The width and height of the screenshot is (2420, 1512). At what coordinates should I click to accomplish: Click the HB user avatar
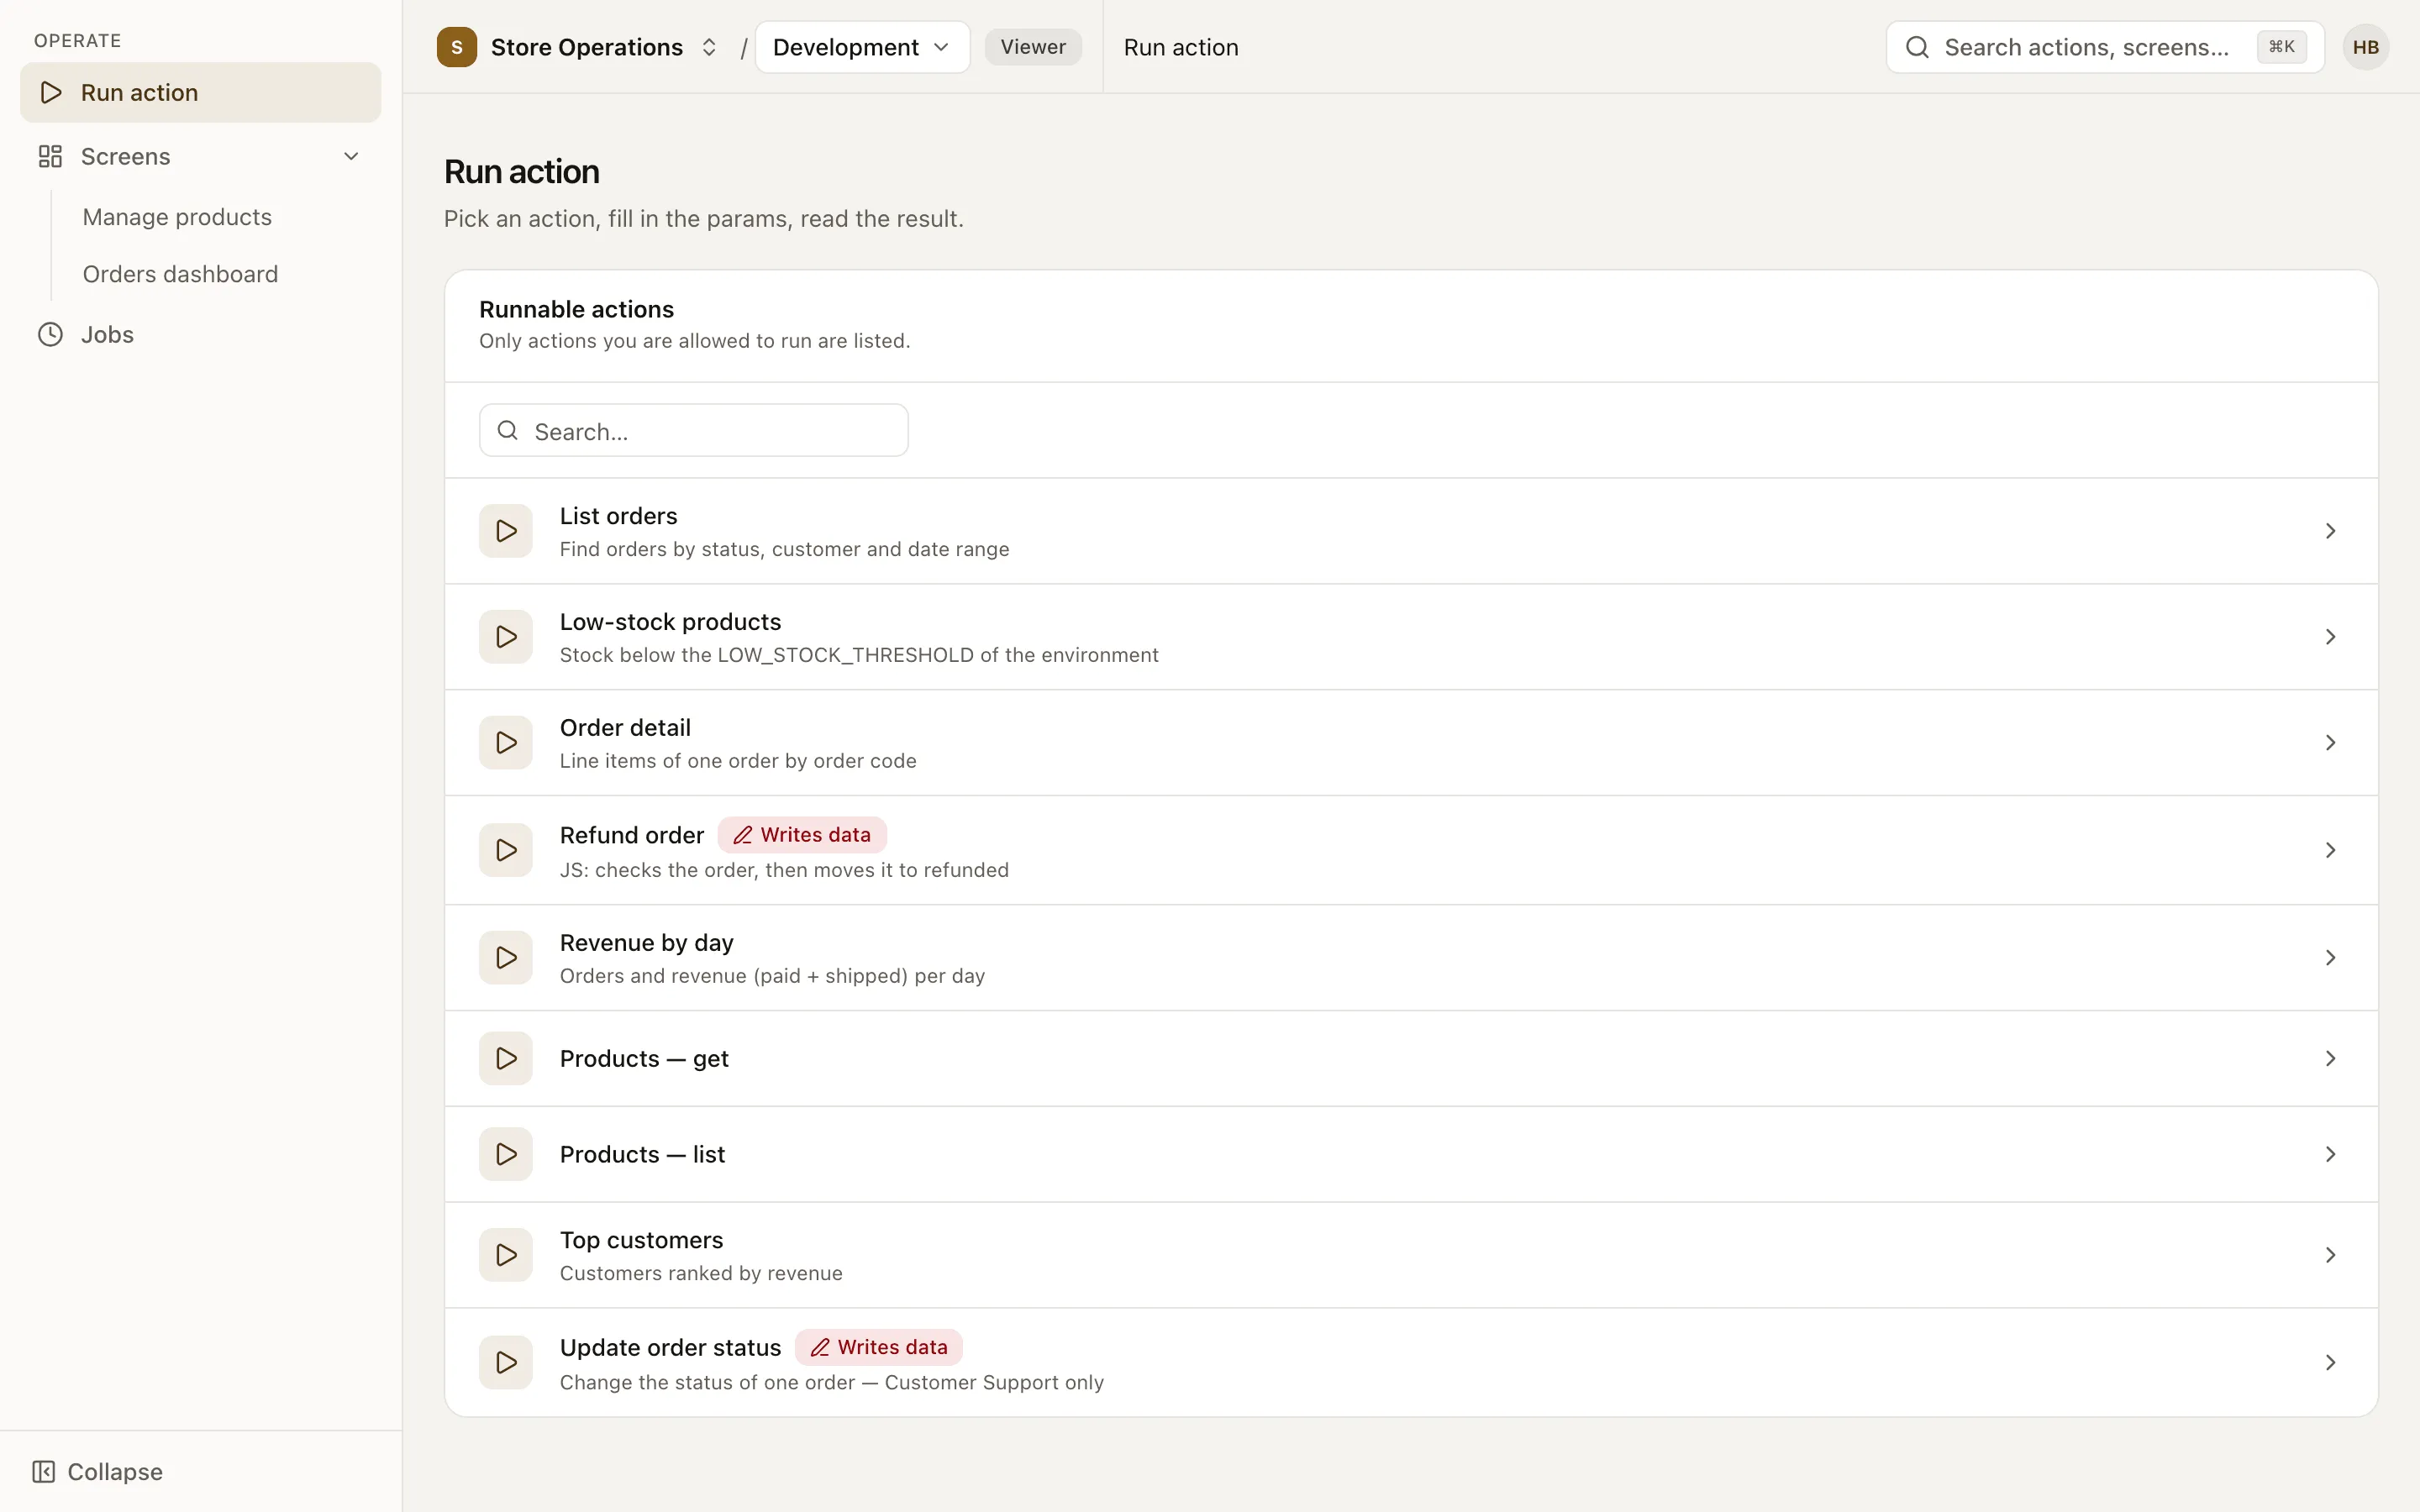click(2365, 47)
